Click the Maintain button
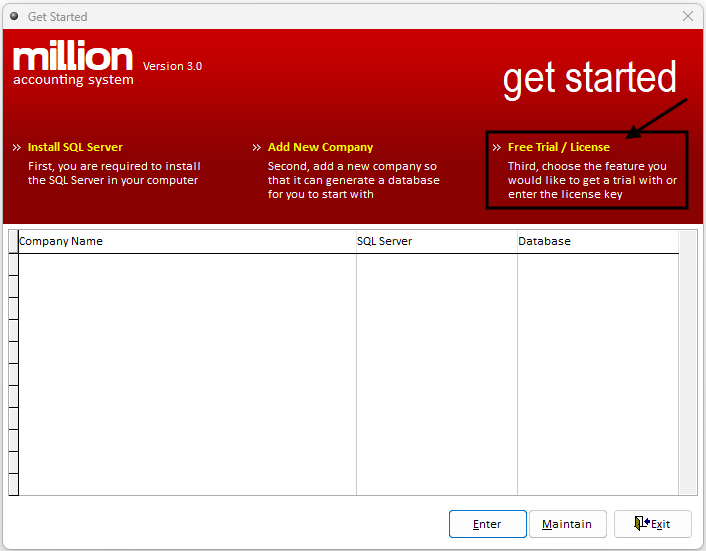Image resolution: width=706 pixels, height=551 pixels. 567,524
